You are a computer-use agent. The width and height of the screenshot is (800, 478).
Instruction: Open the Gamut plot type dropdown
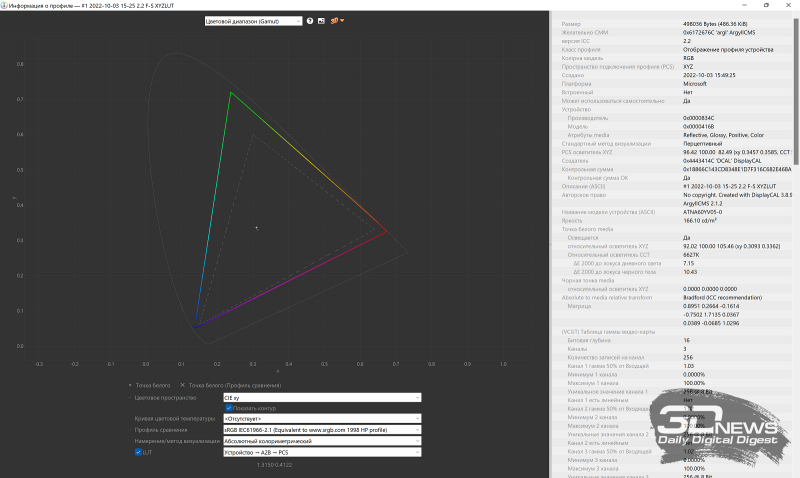pyautogui.click(x=252, y=20)
